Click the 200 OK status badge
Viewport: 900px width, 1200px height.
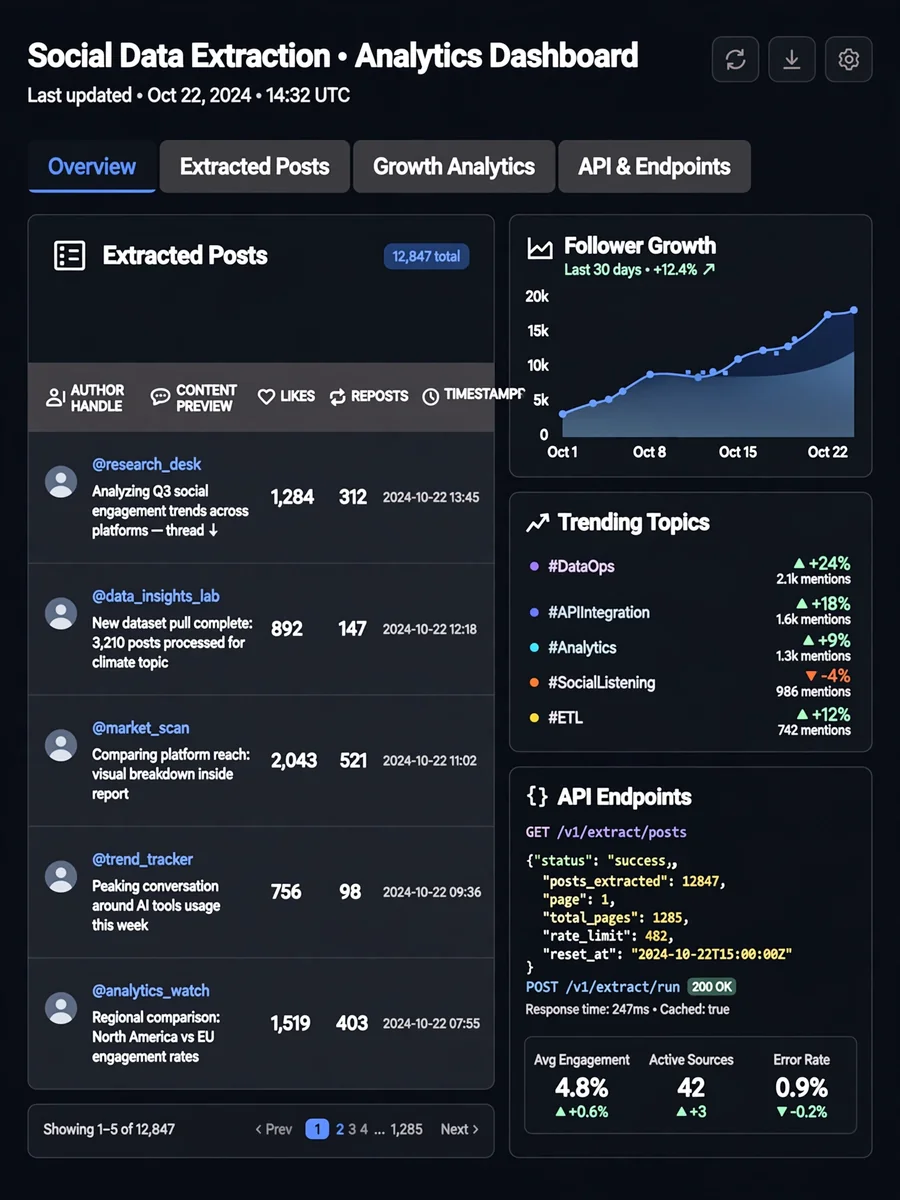point(713,987)
